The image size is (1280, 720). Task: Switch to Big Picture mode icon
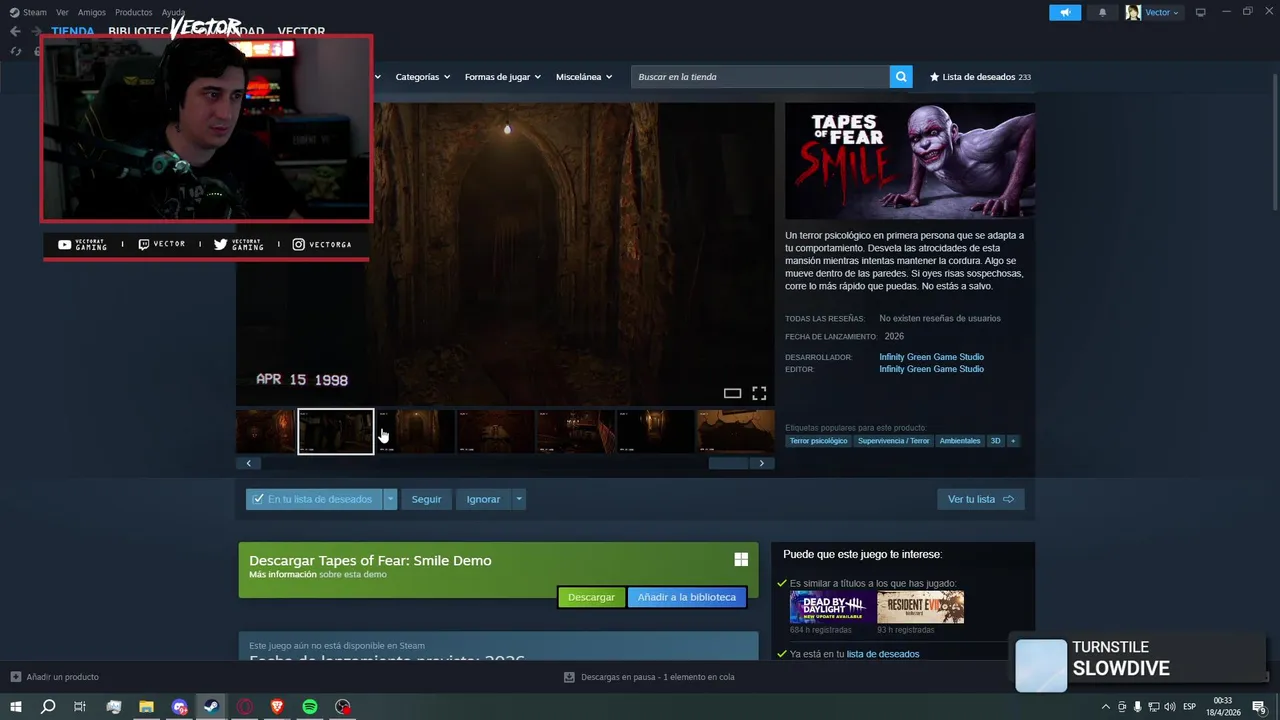(x=1201, y=12)
